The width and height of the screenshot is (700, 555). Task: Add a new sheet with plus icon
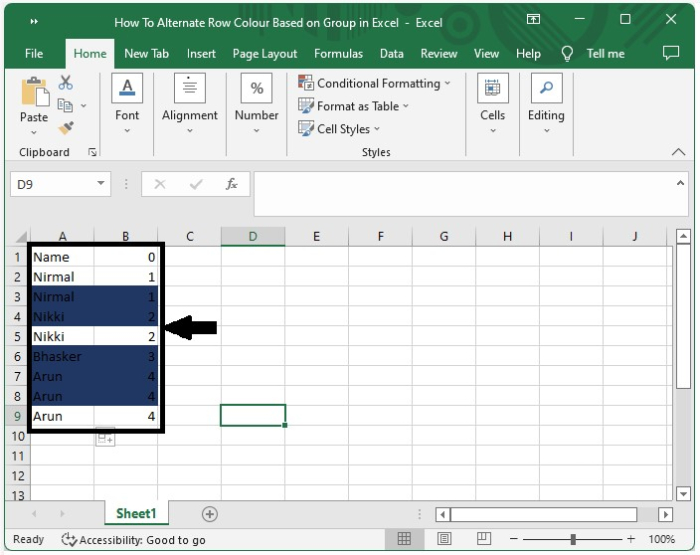pos(210,514)
